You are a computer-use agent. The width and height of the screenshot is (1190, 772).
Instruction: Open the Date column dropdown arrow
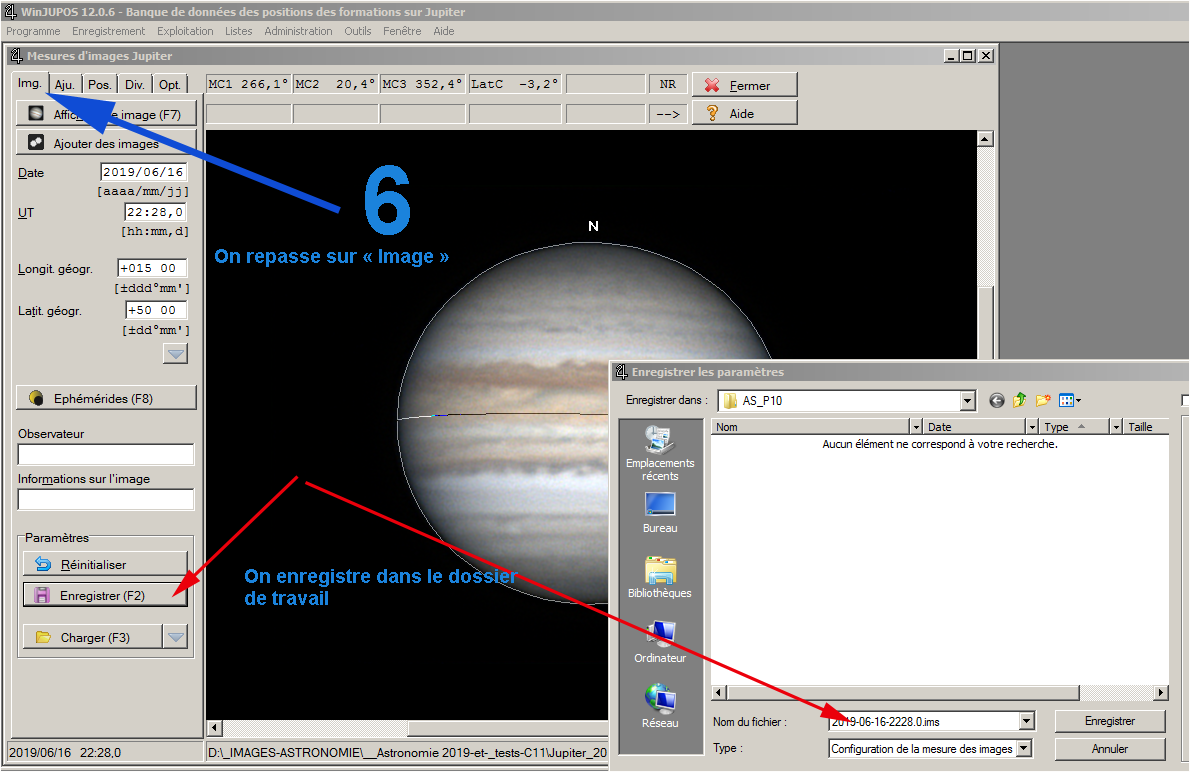point(1032,427)
